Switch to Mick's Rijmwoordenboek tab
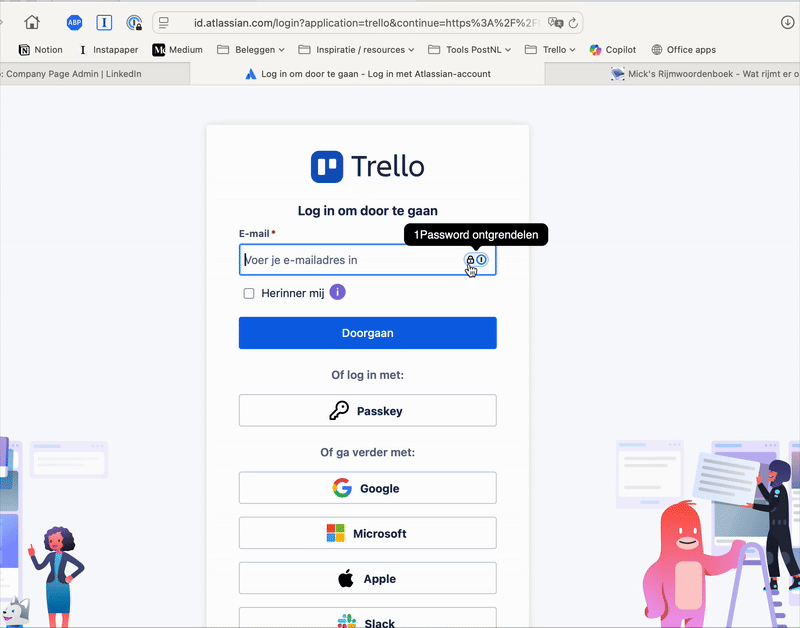This screenshot has width=800, height=628. pyautogui.click(x=698, y=74)
